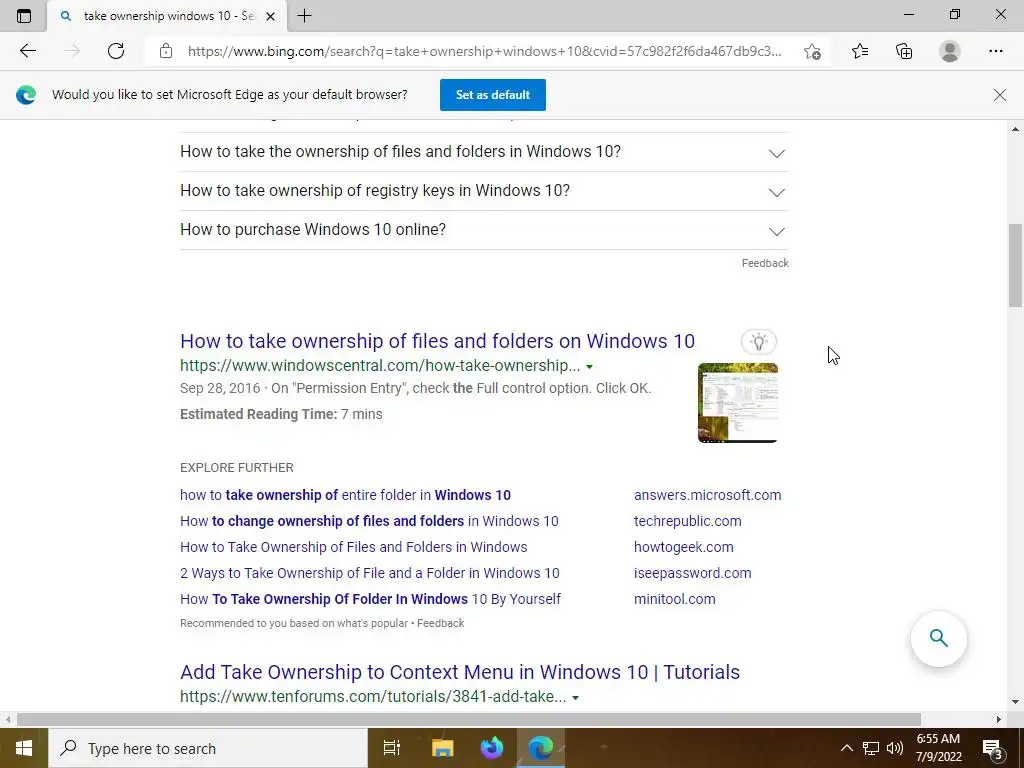Go back to the previous page
The image size is (1024, 768).
click(x=27, y=51)
